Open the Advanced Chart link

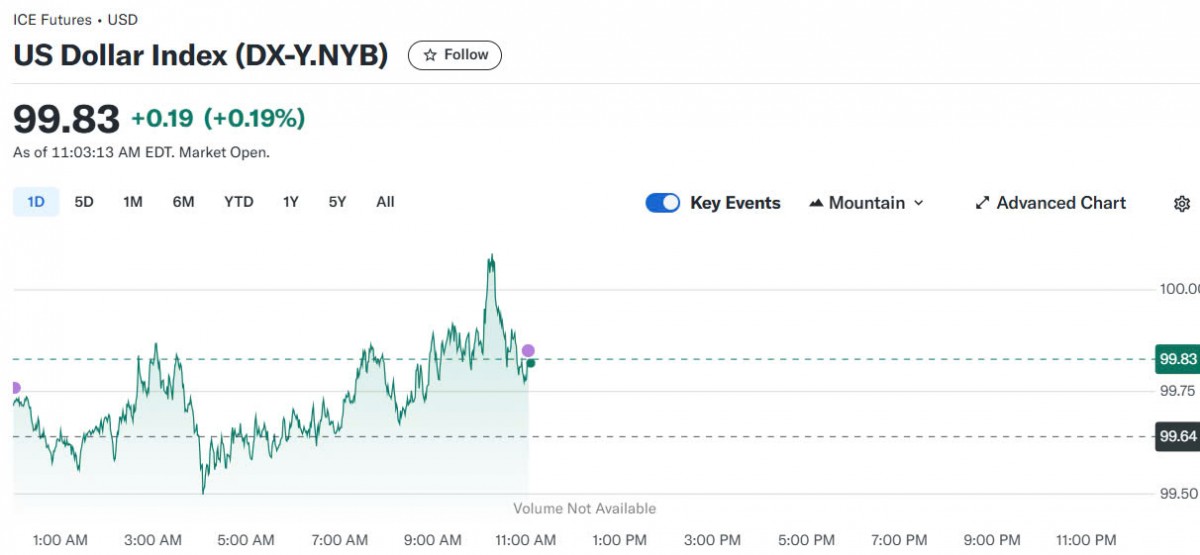coord(1061,203)
